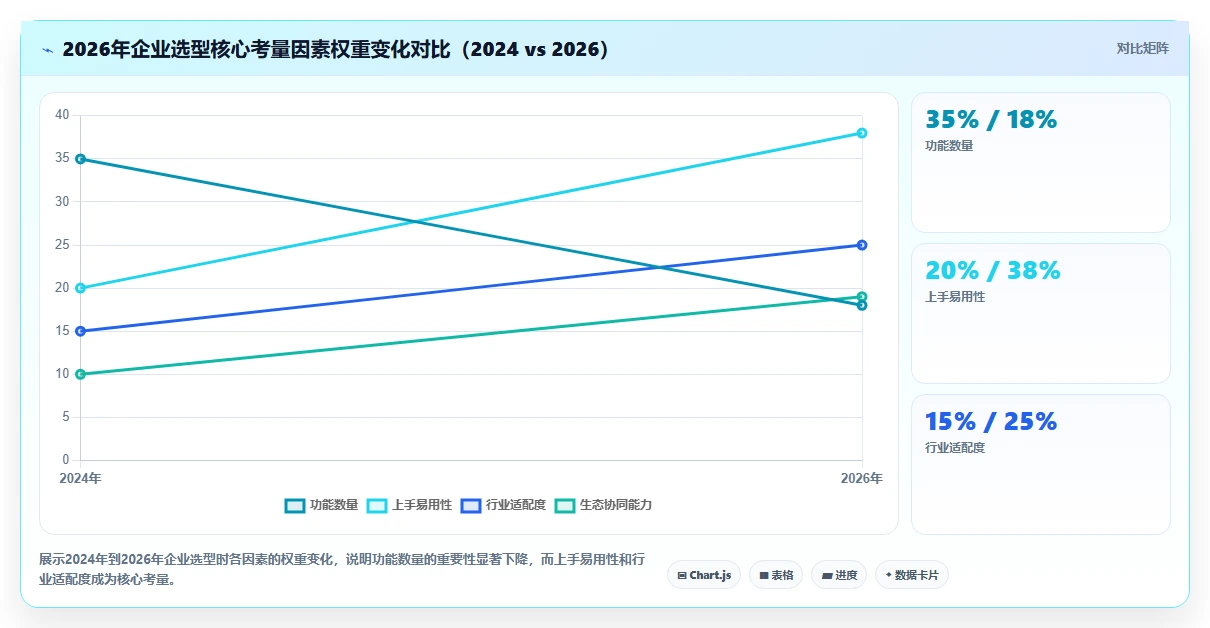Click the Chart.js tag
Screen dimensions: 1210x628
pyautogui.click(x=704, y=575)
